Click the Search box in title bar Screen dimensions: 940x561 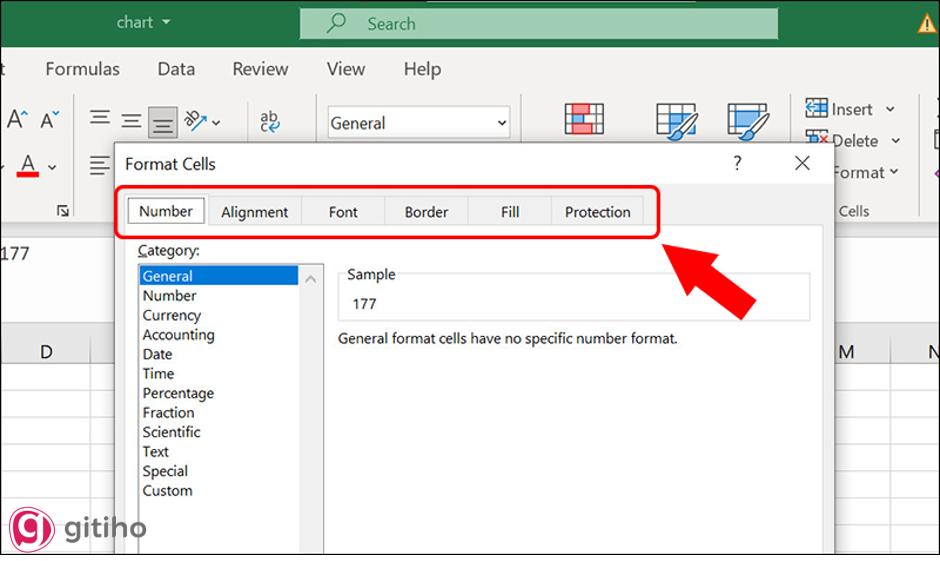(538, 23)
